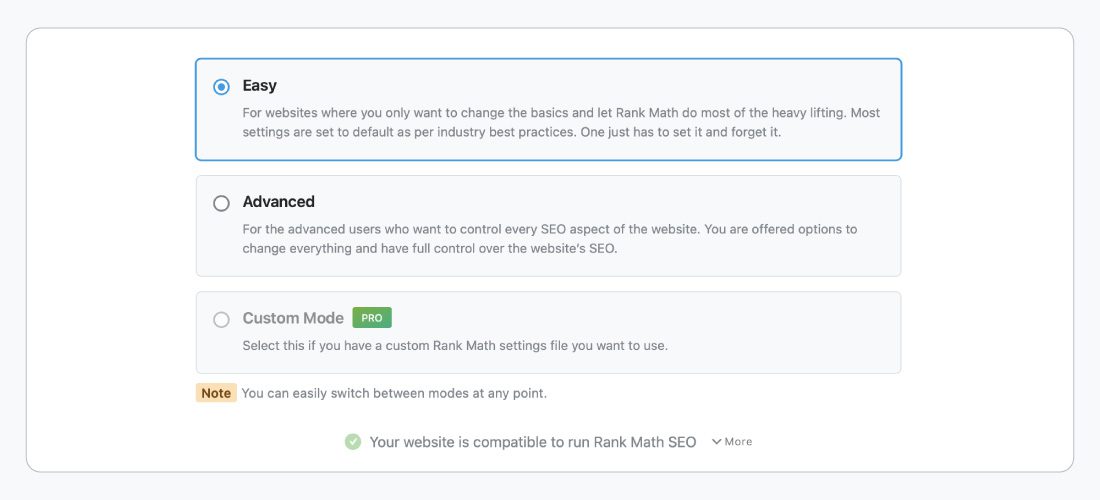This screenshot has width=1100, height=500.
Task: Click 'You can easily switch between modes' text
Action: pyautogui.click(x=394, y=393)
